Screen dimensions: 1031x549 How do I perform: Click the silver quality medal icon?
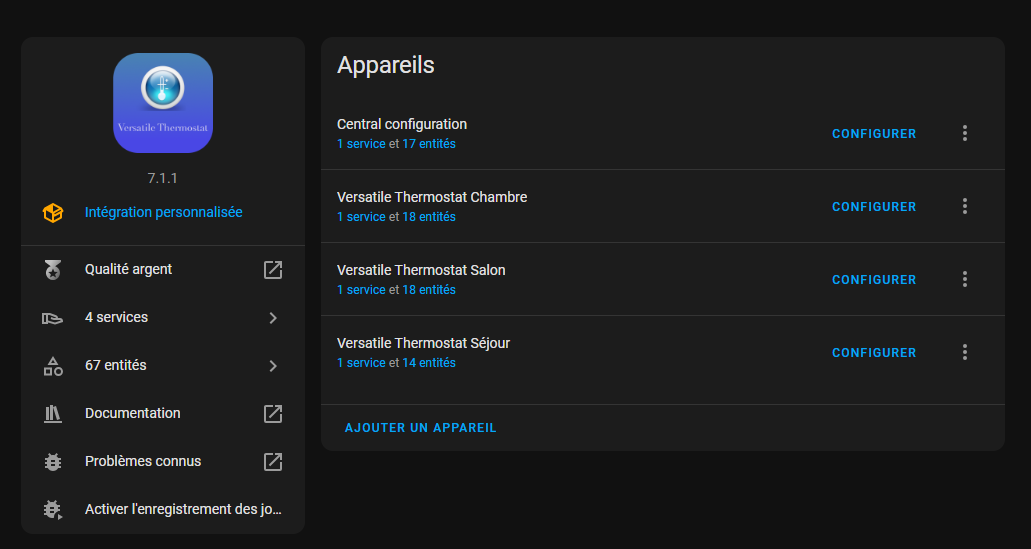(x=53, y=270)
